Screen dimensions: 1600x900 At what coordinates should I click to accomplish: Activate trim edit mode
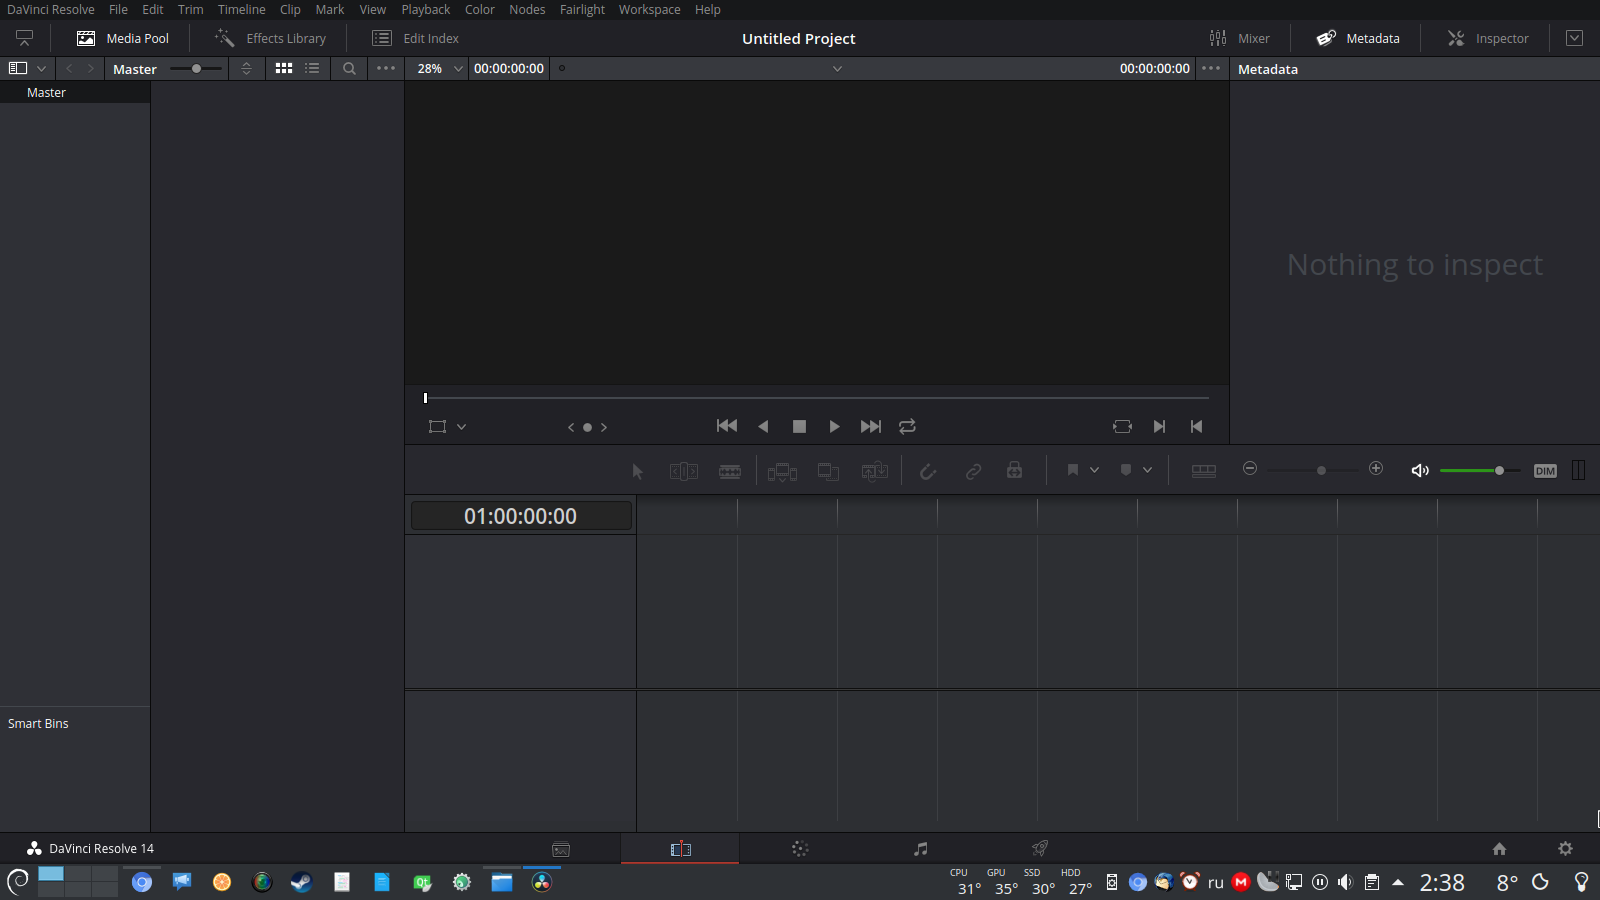(683, 470)
